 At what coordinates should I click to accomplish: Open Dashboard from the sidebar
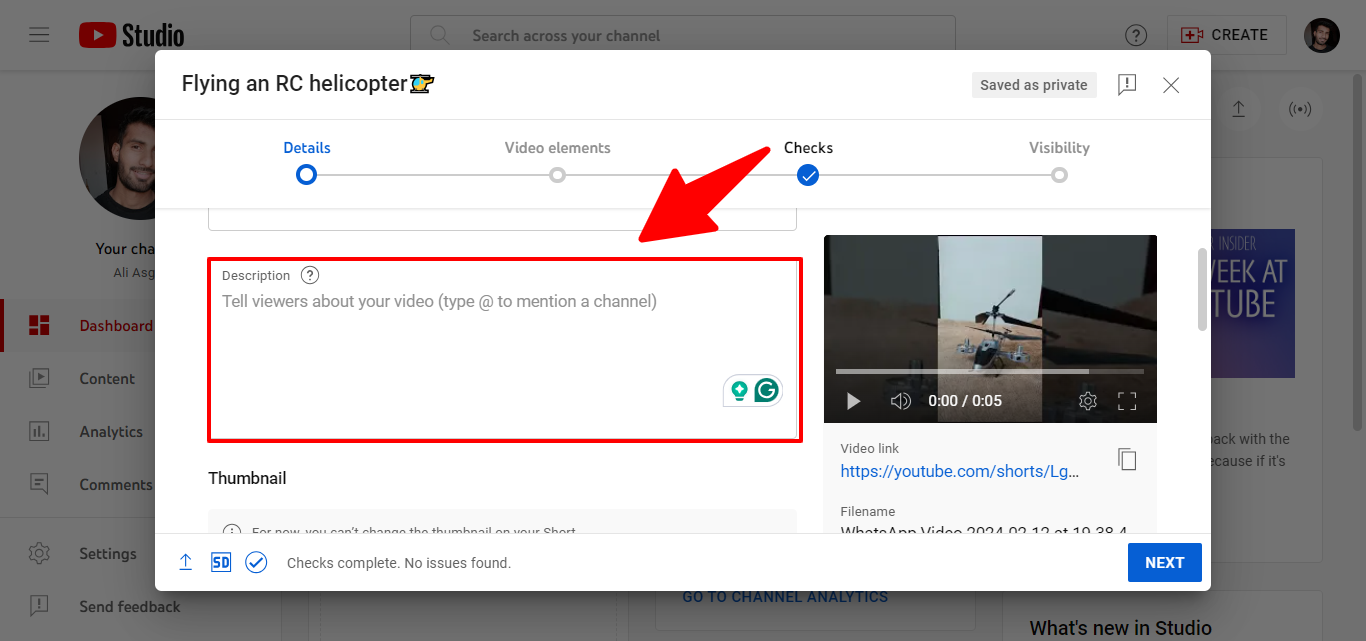[x=116, y=325]
